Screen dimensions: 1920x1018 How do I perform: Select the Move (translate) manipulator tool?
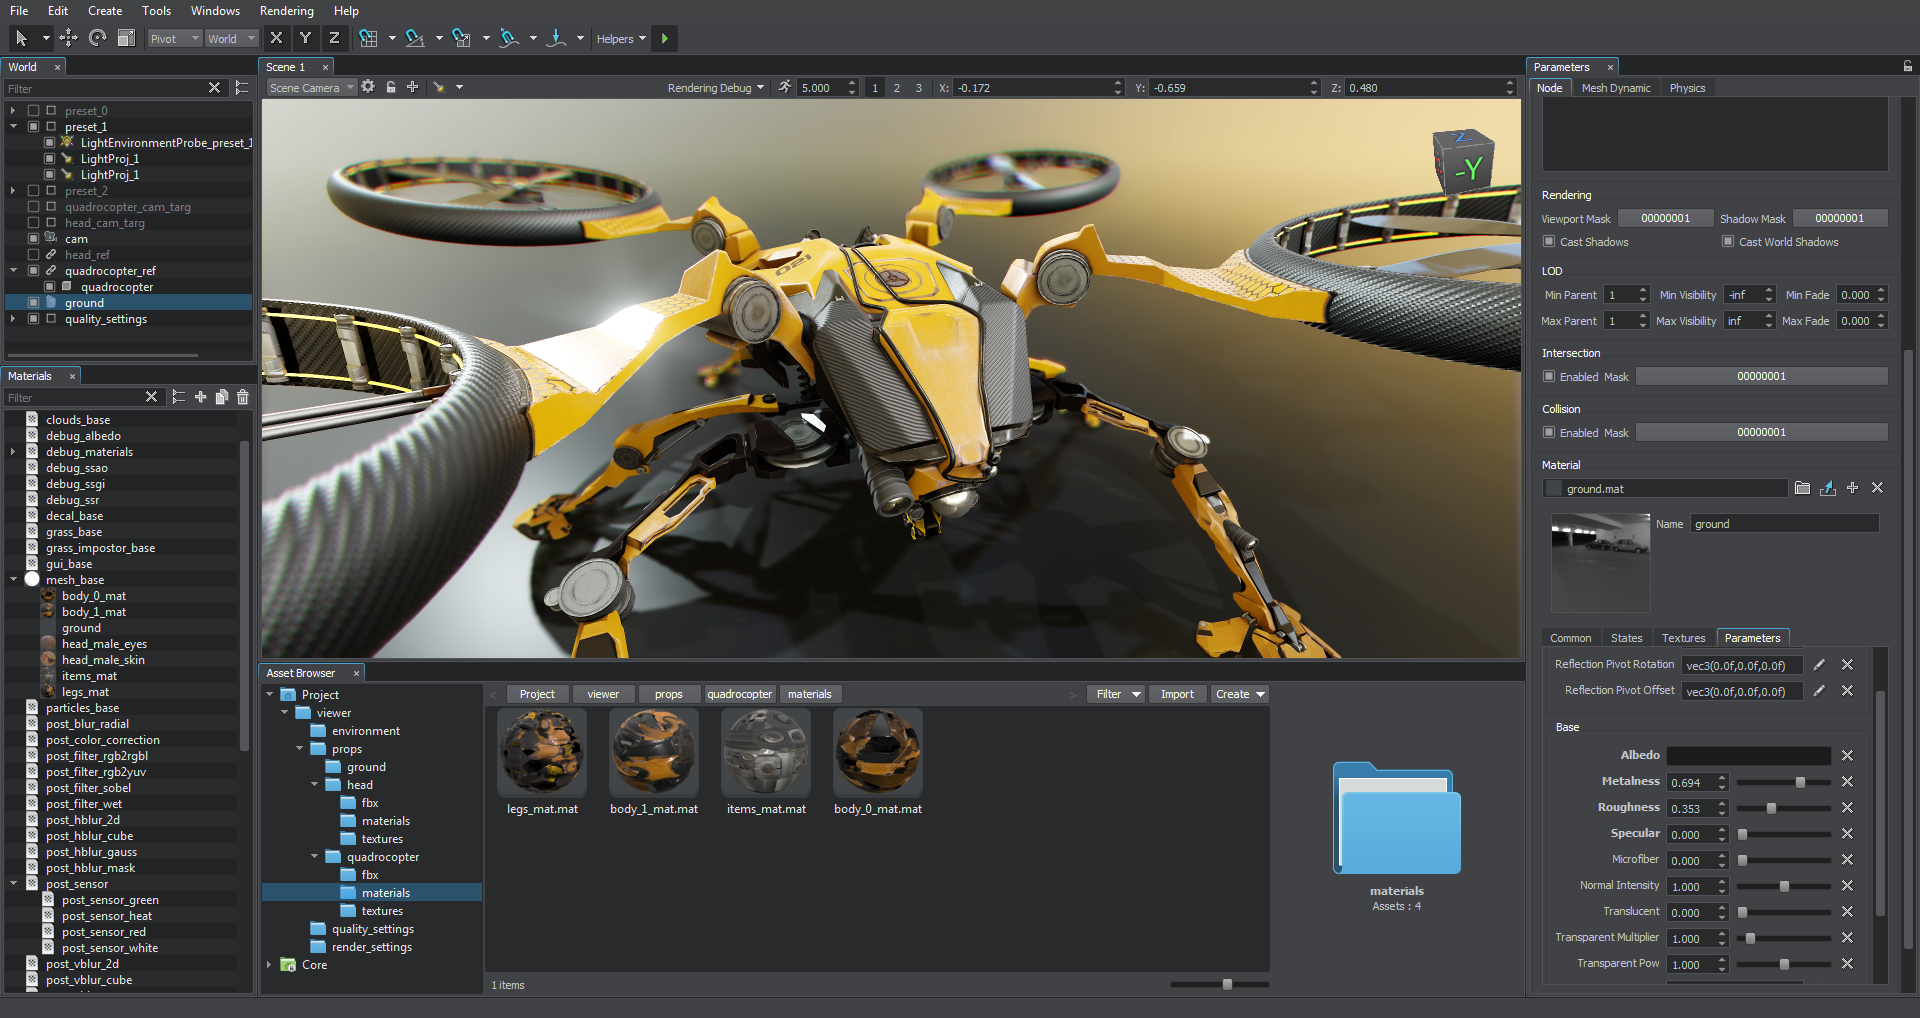coord(68,38)
